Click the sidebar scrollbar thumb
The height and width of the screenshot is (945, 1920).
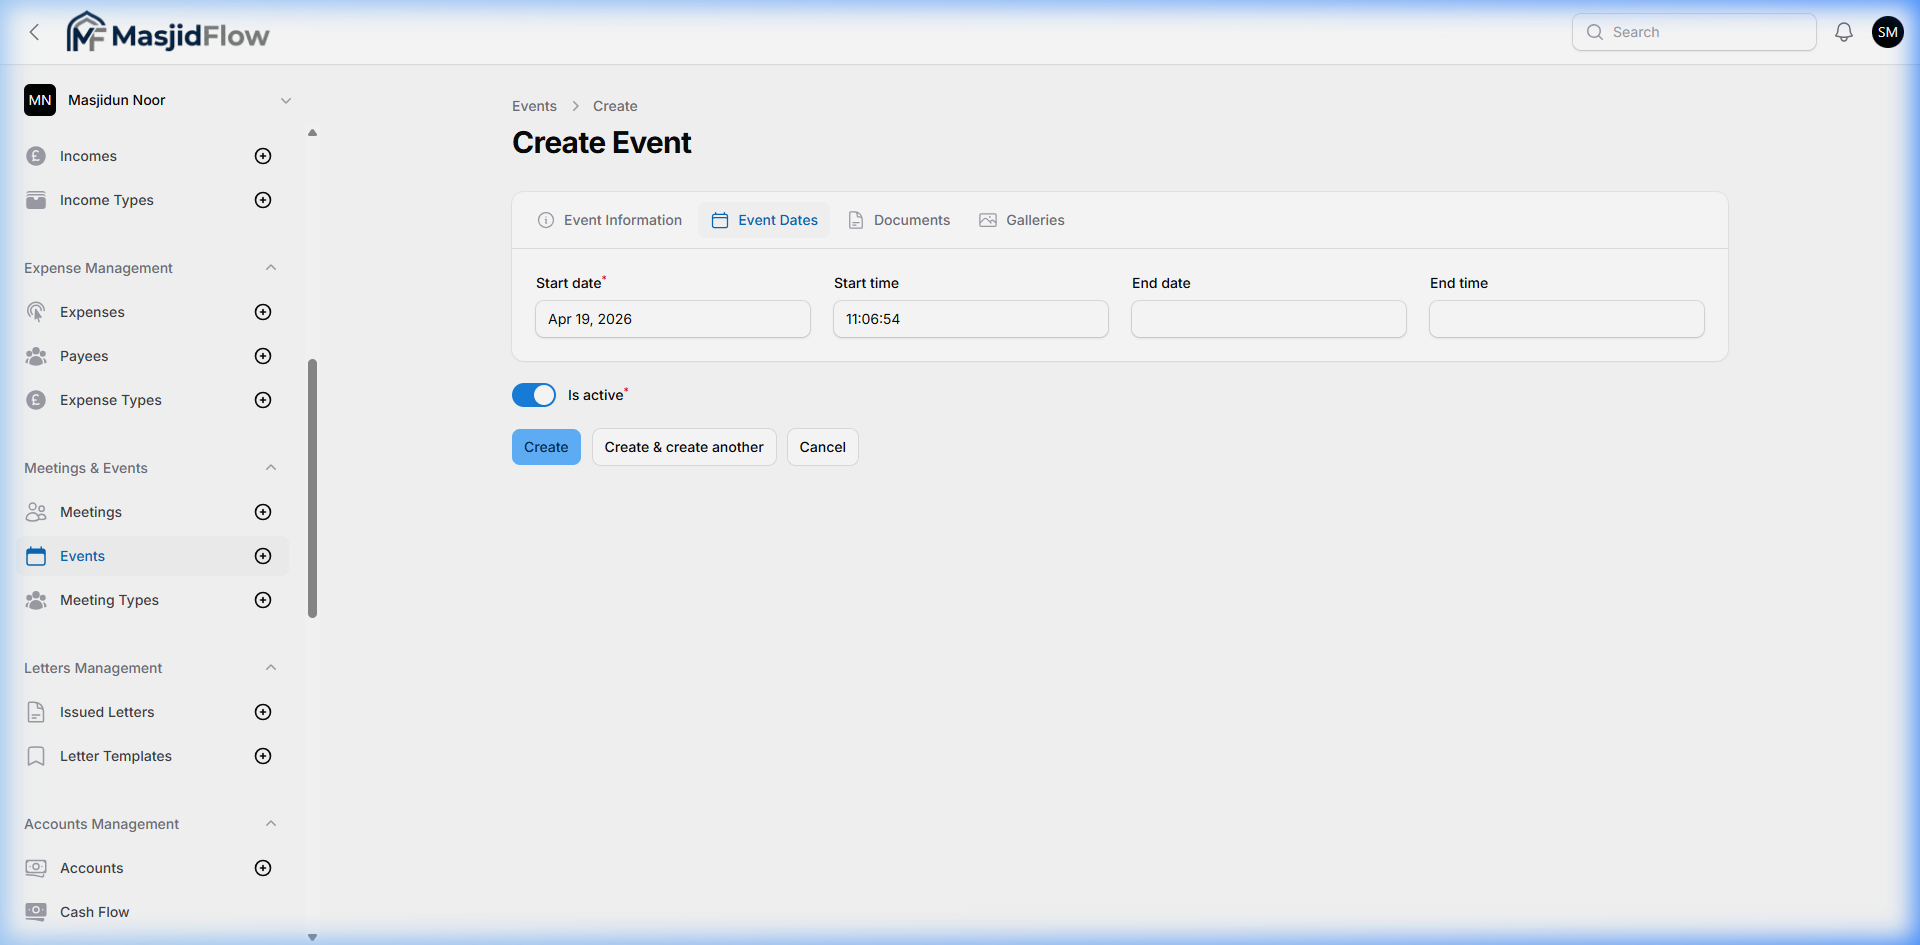tap(313, 488)
